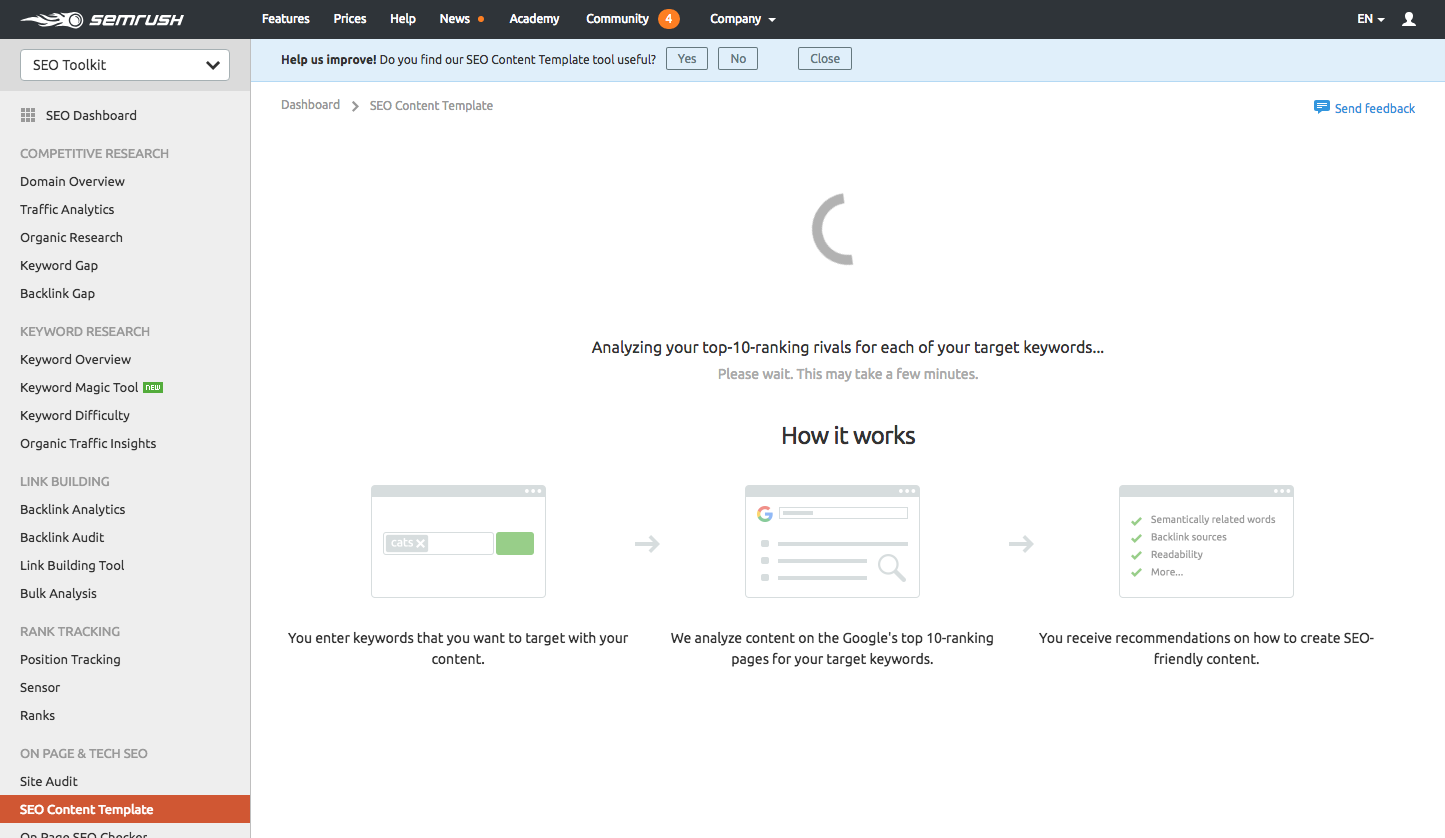The width and height of the screenshot is (1445, 838).
Task: Click the orange News notification dot
Action: click(x=481, y=19)
